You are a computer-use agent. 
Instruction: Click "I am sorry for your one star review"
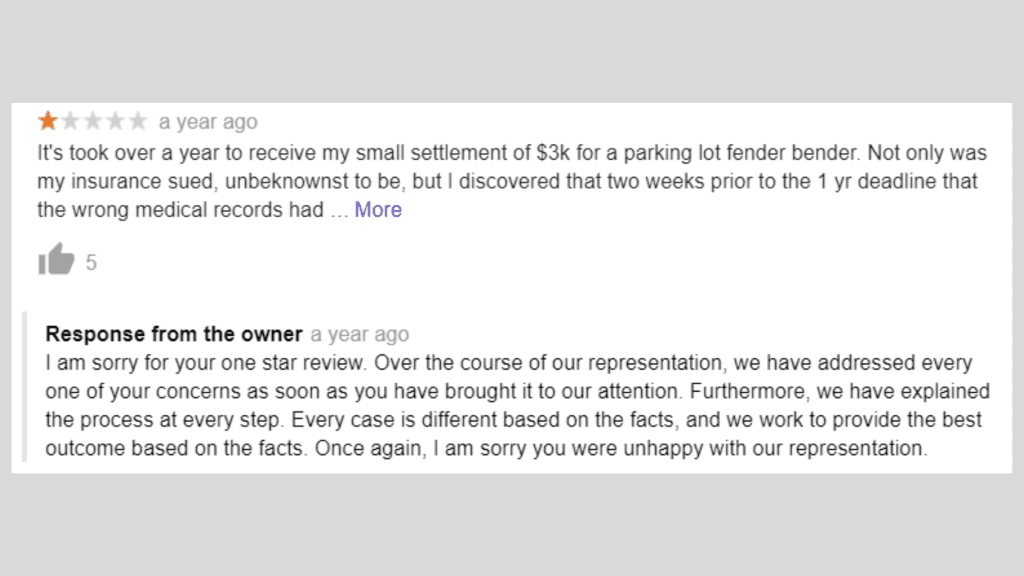tap(197, 362)
